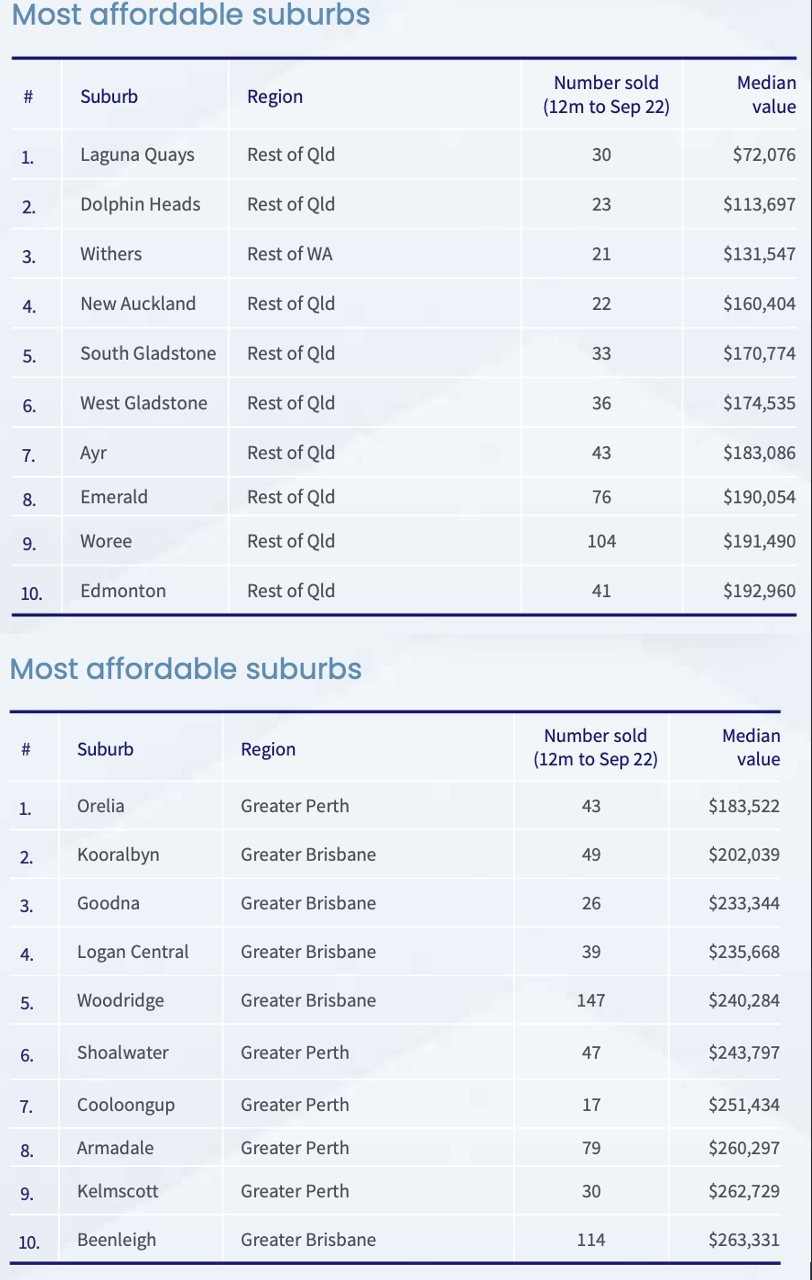Image resolution: width=812 pixels, height=1280 pixels.
Task: Select the Dolphin Heads suburb entry
Action: [x=140, y=204]
